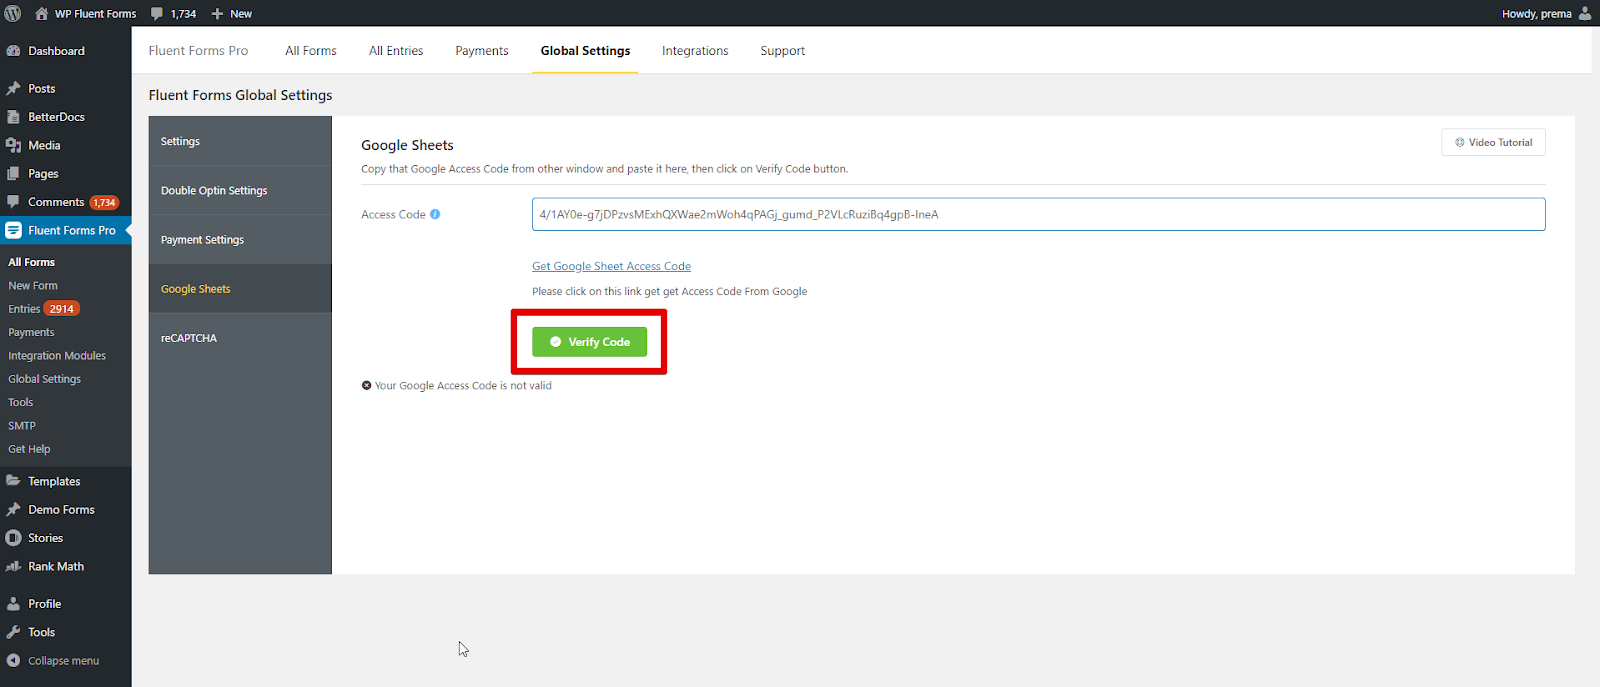The image size is (1600, 687).
Task: Click the Media icon in sidebar
Action: tap(13, 145)
